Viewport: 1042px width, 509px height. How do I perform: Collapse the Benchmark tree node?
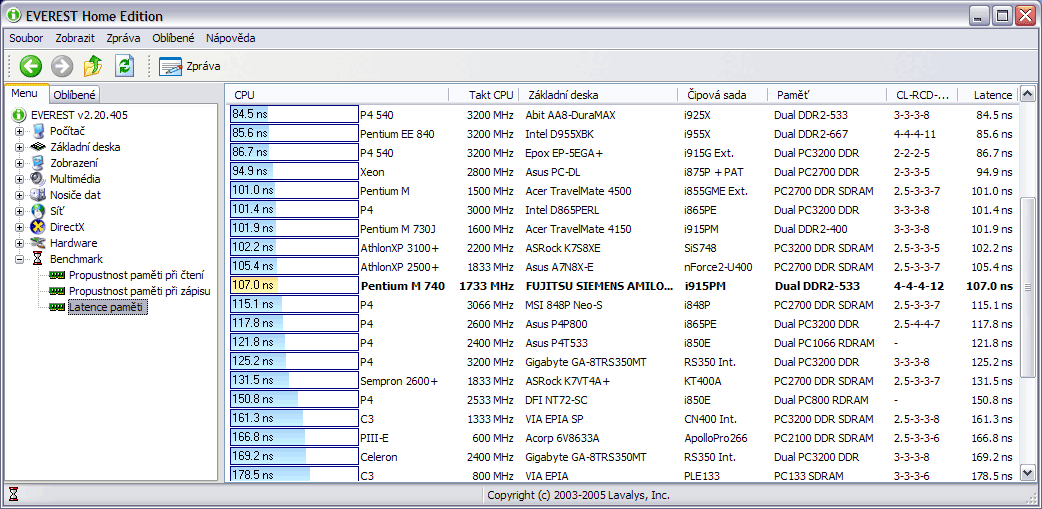[19, 259]
